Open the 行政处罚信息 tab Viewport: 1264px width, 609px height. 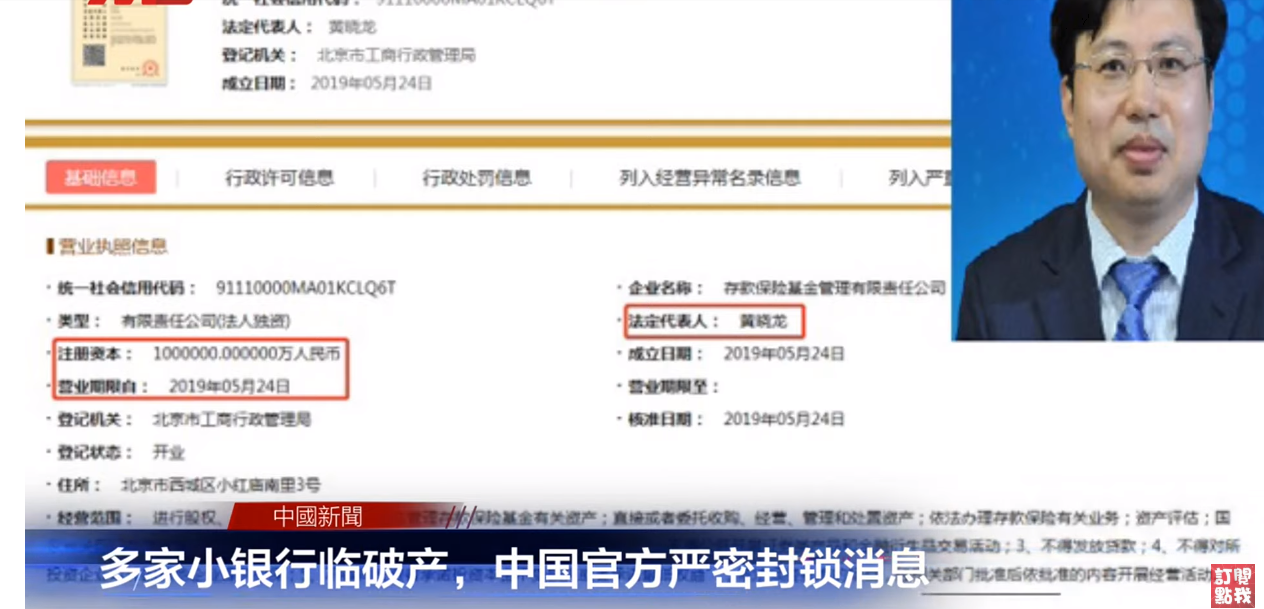pos(476,178)
